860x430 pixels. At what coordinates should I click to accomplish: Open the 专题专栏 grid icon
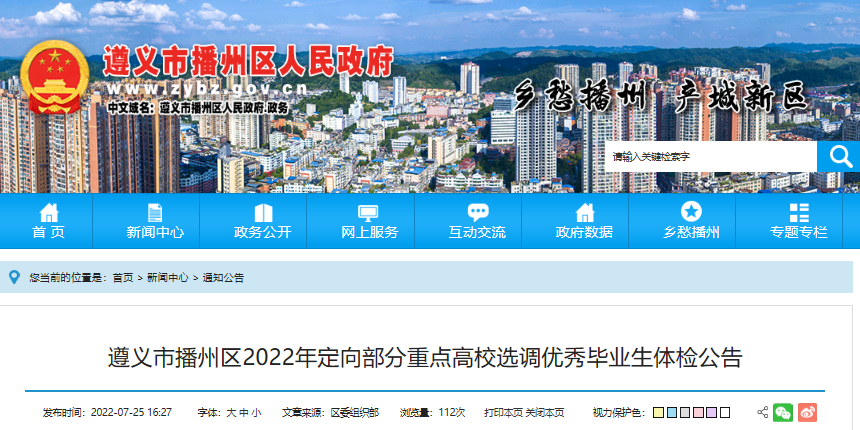(798, 213)
